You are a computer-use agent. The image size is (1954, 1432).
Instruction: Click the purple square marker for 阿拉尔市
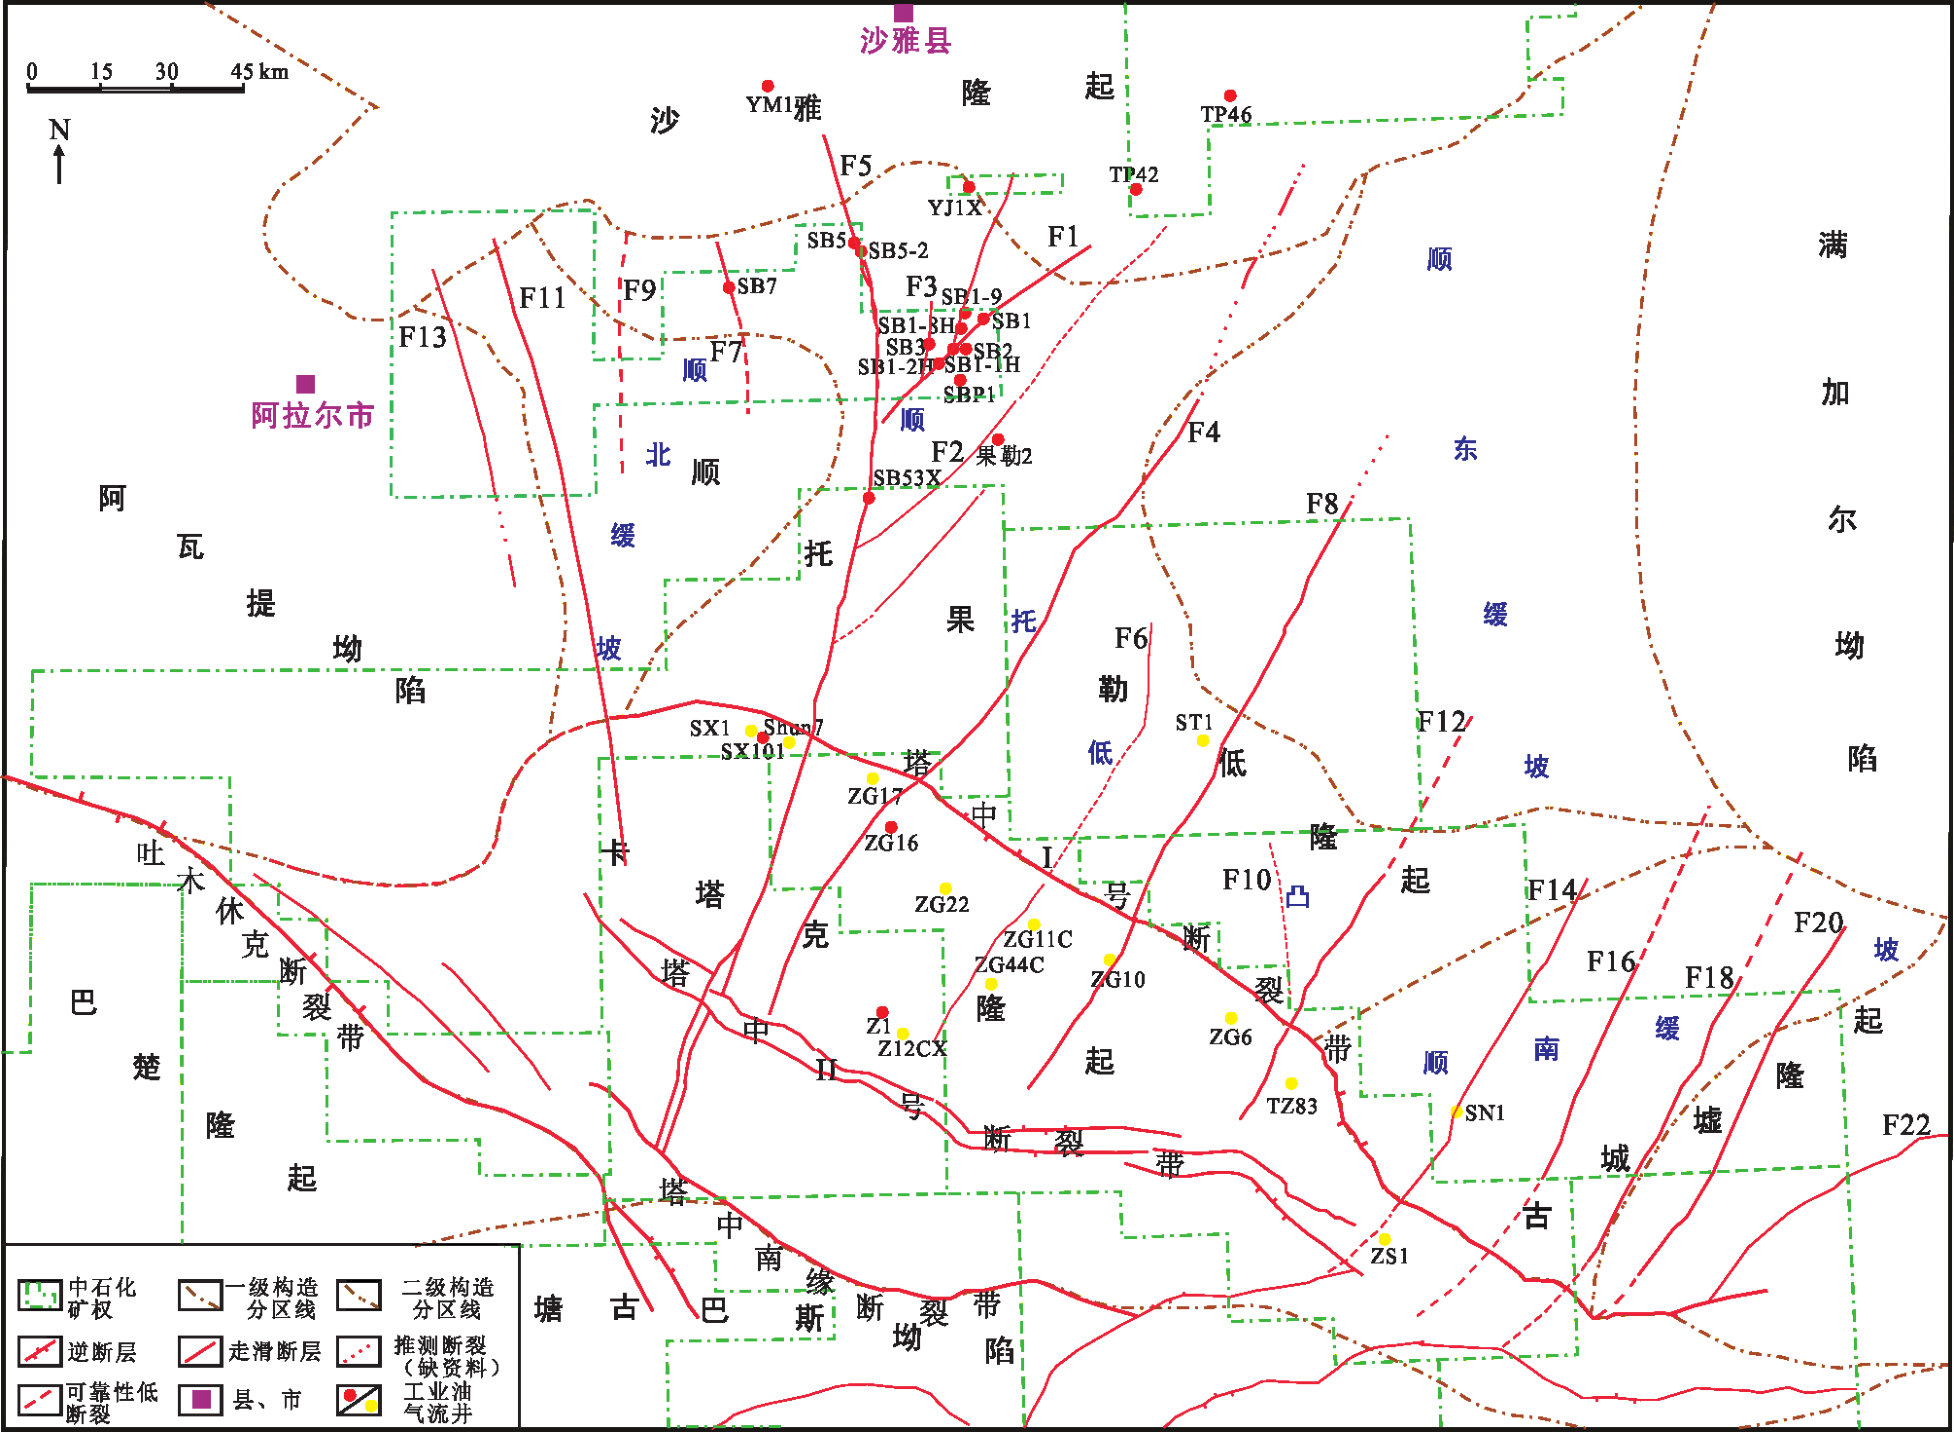306,384
